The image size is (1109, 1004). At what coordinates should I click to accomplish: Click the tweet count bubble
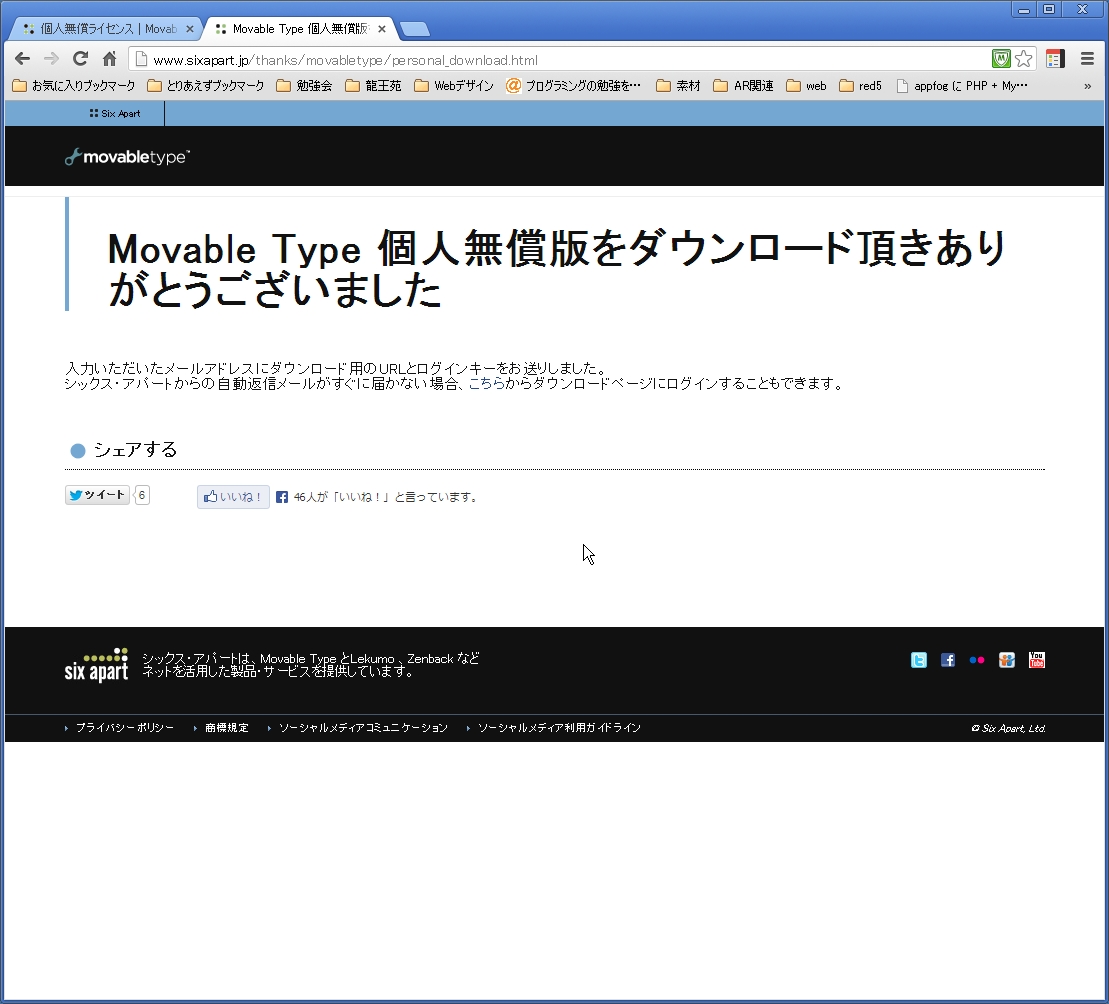pos(141,495)
